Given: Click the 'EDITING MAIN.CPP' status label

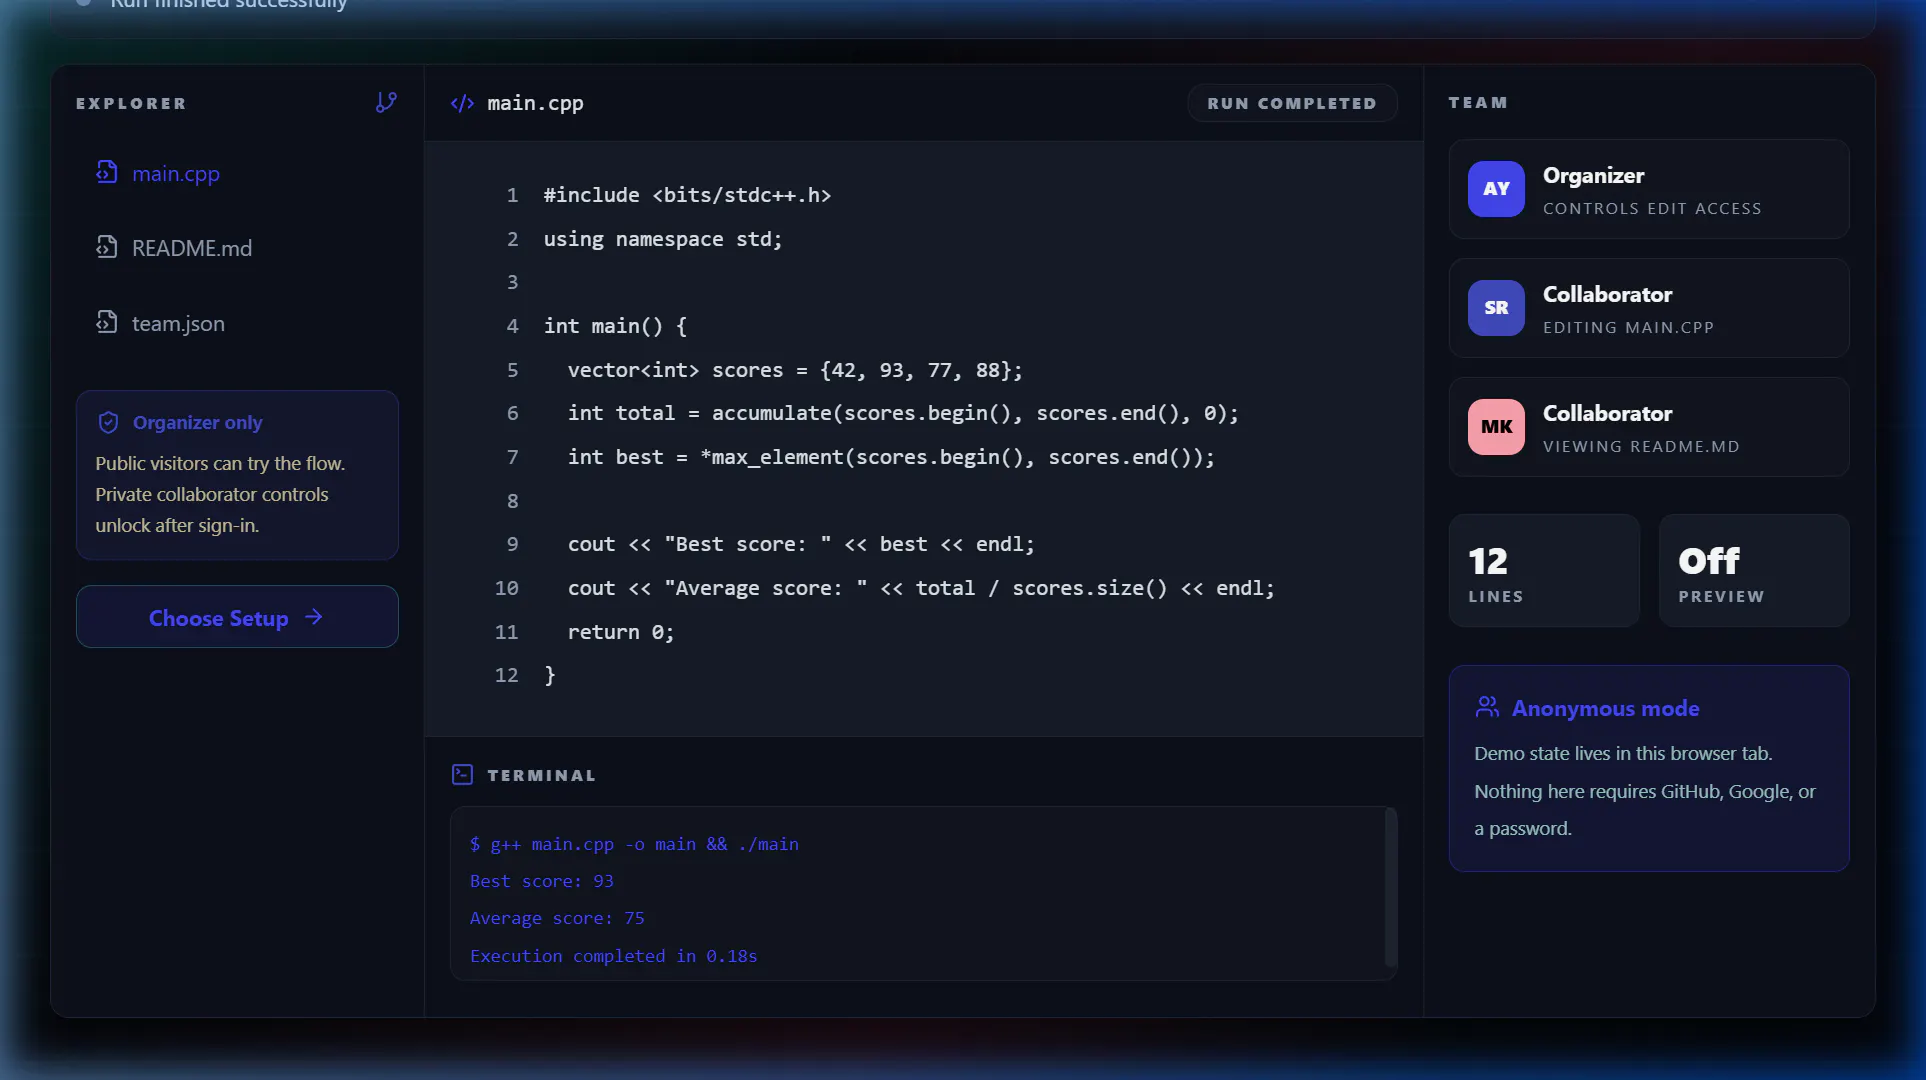Looking at the screenshot, I should (x=1628, y=327).
